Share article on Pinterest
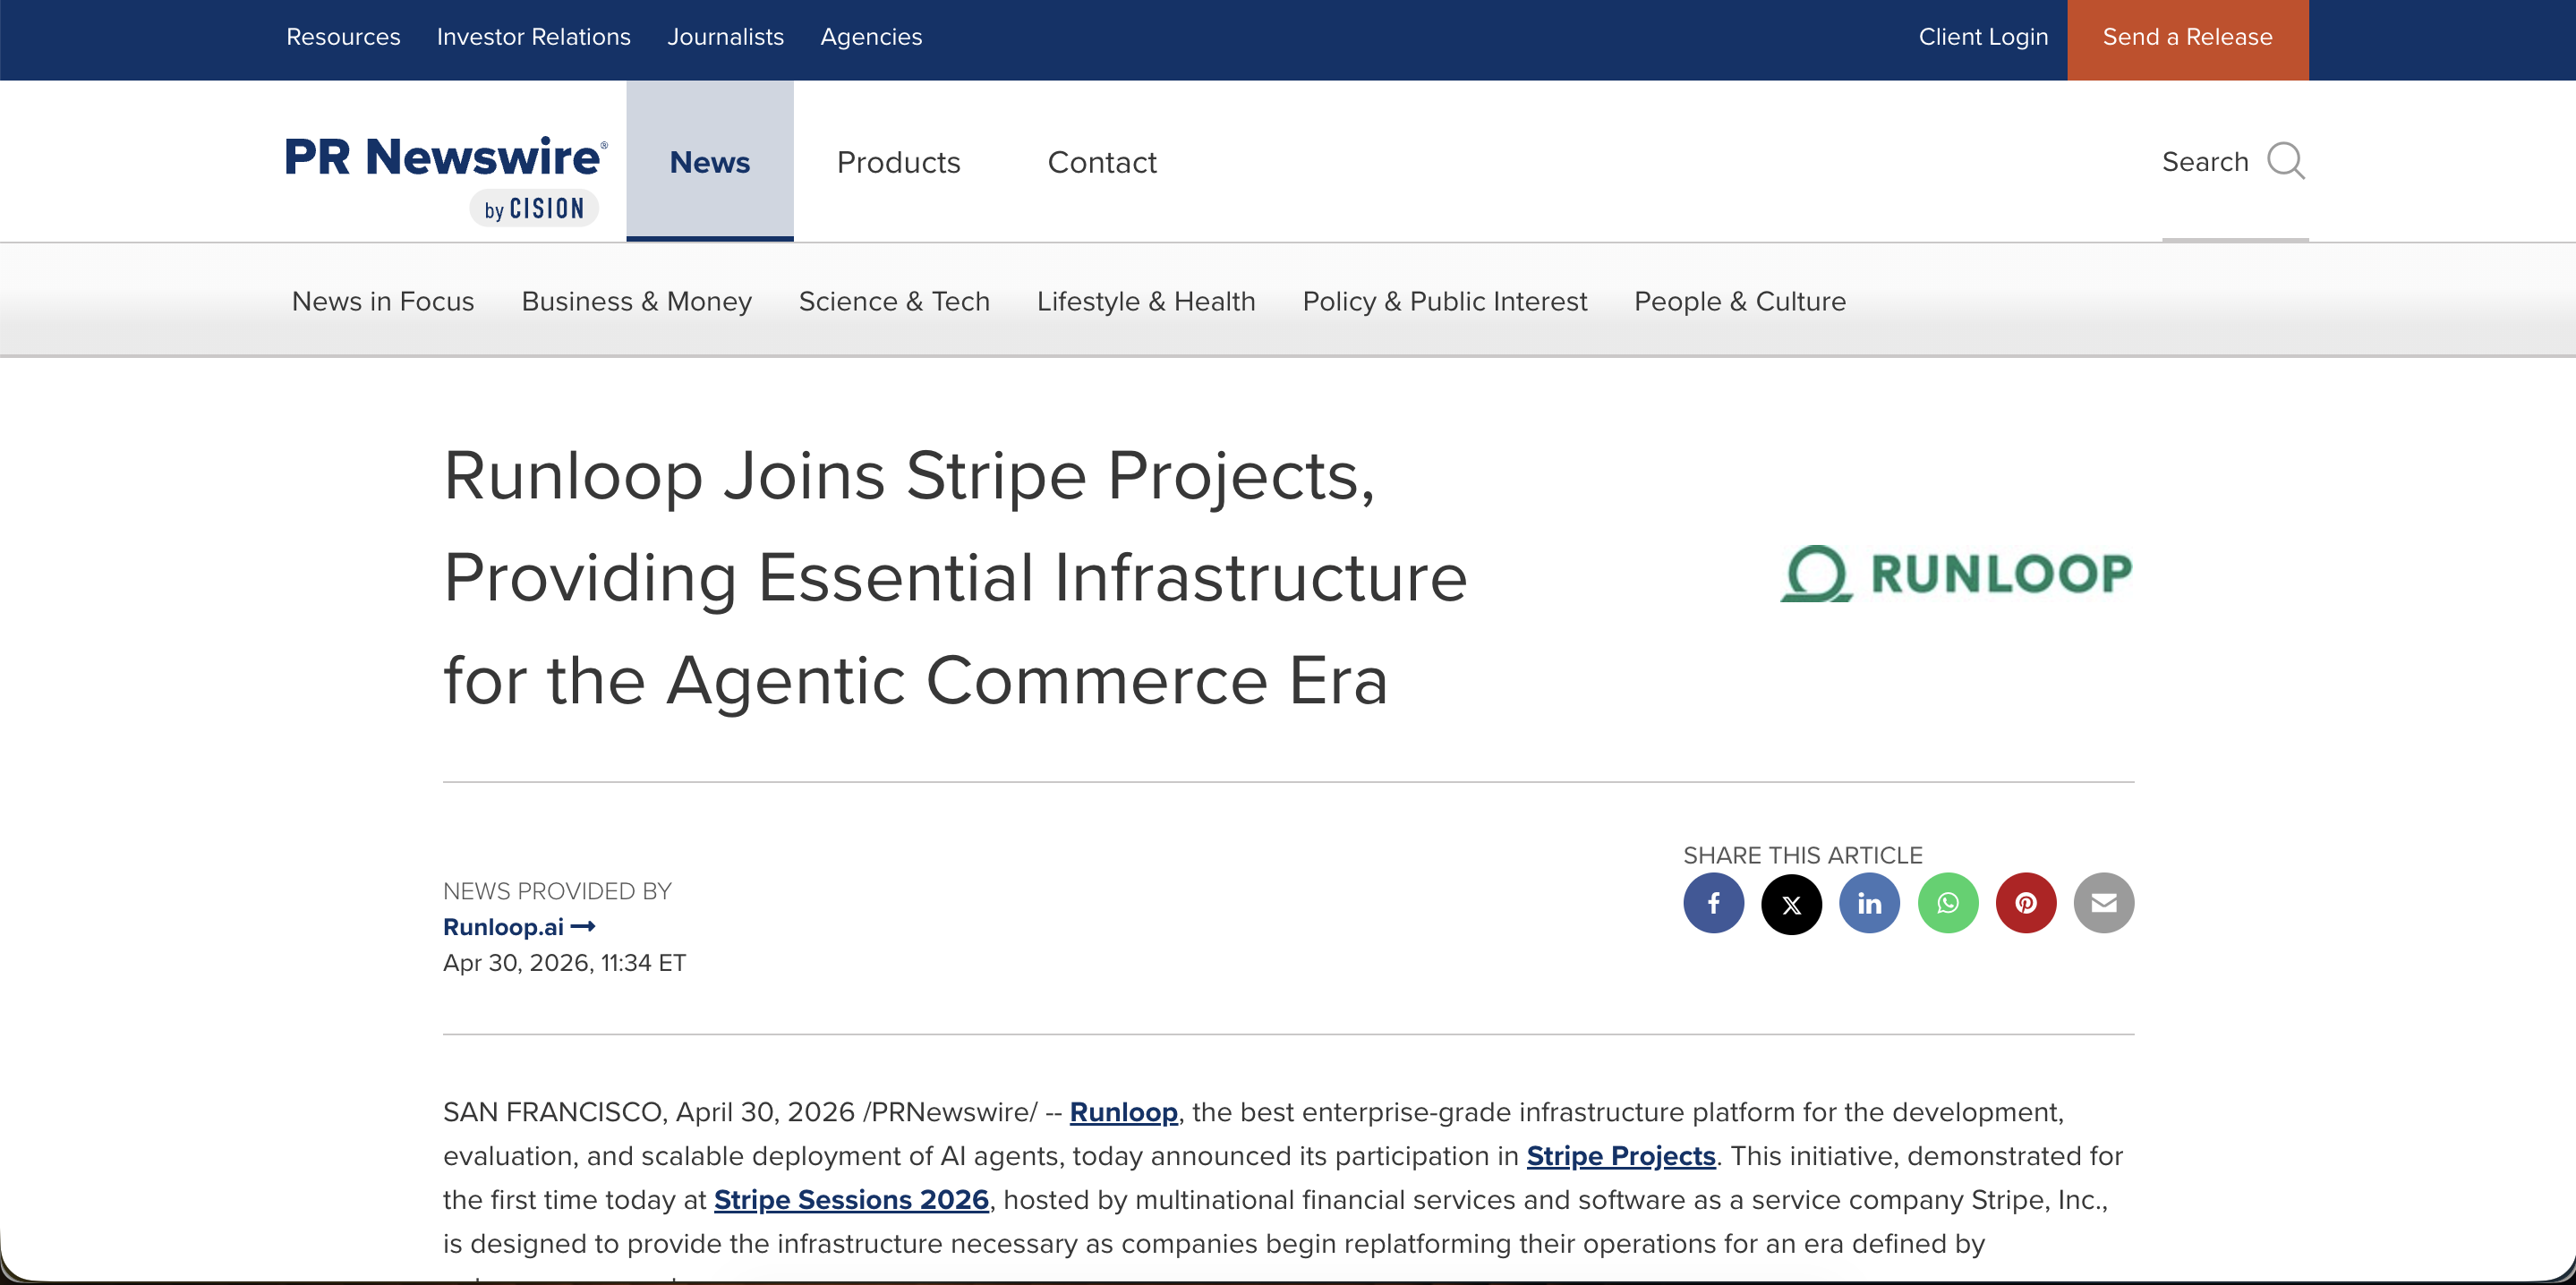Screen dimensions: 2576x1285 [2025, 903]
